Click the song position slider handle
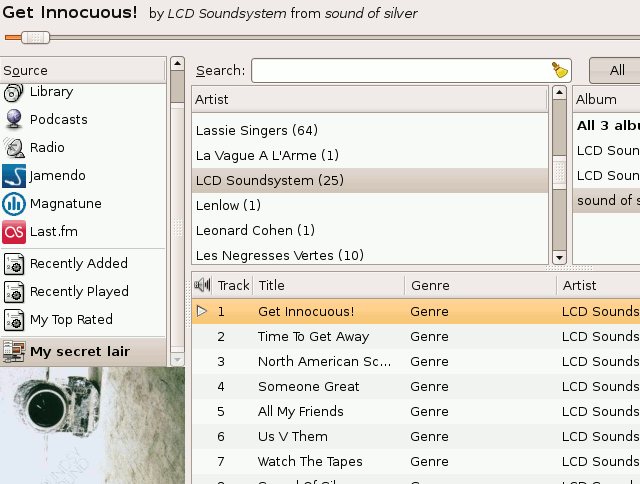Viewport: 640px width, 484px height. [36, 38]
